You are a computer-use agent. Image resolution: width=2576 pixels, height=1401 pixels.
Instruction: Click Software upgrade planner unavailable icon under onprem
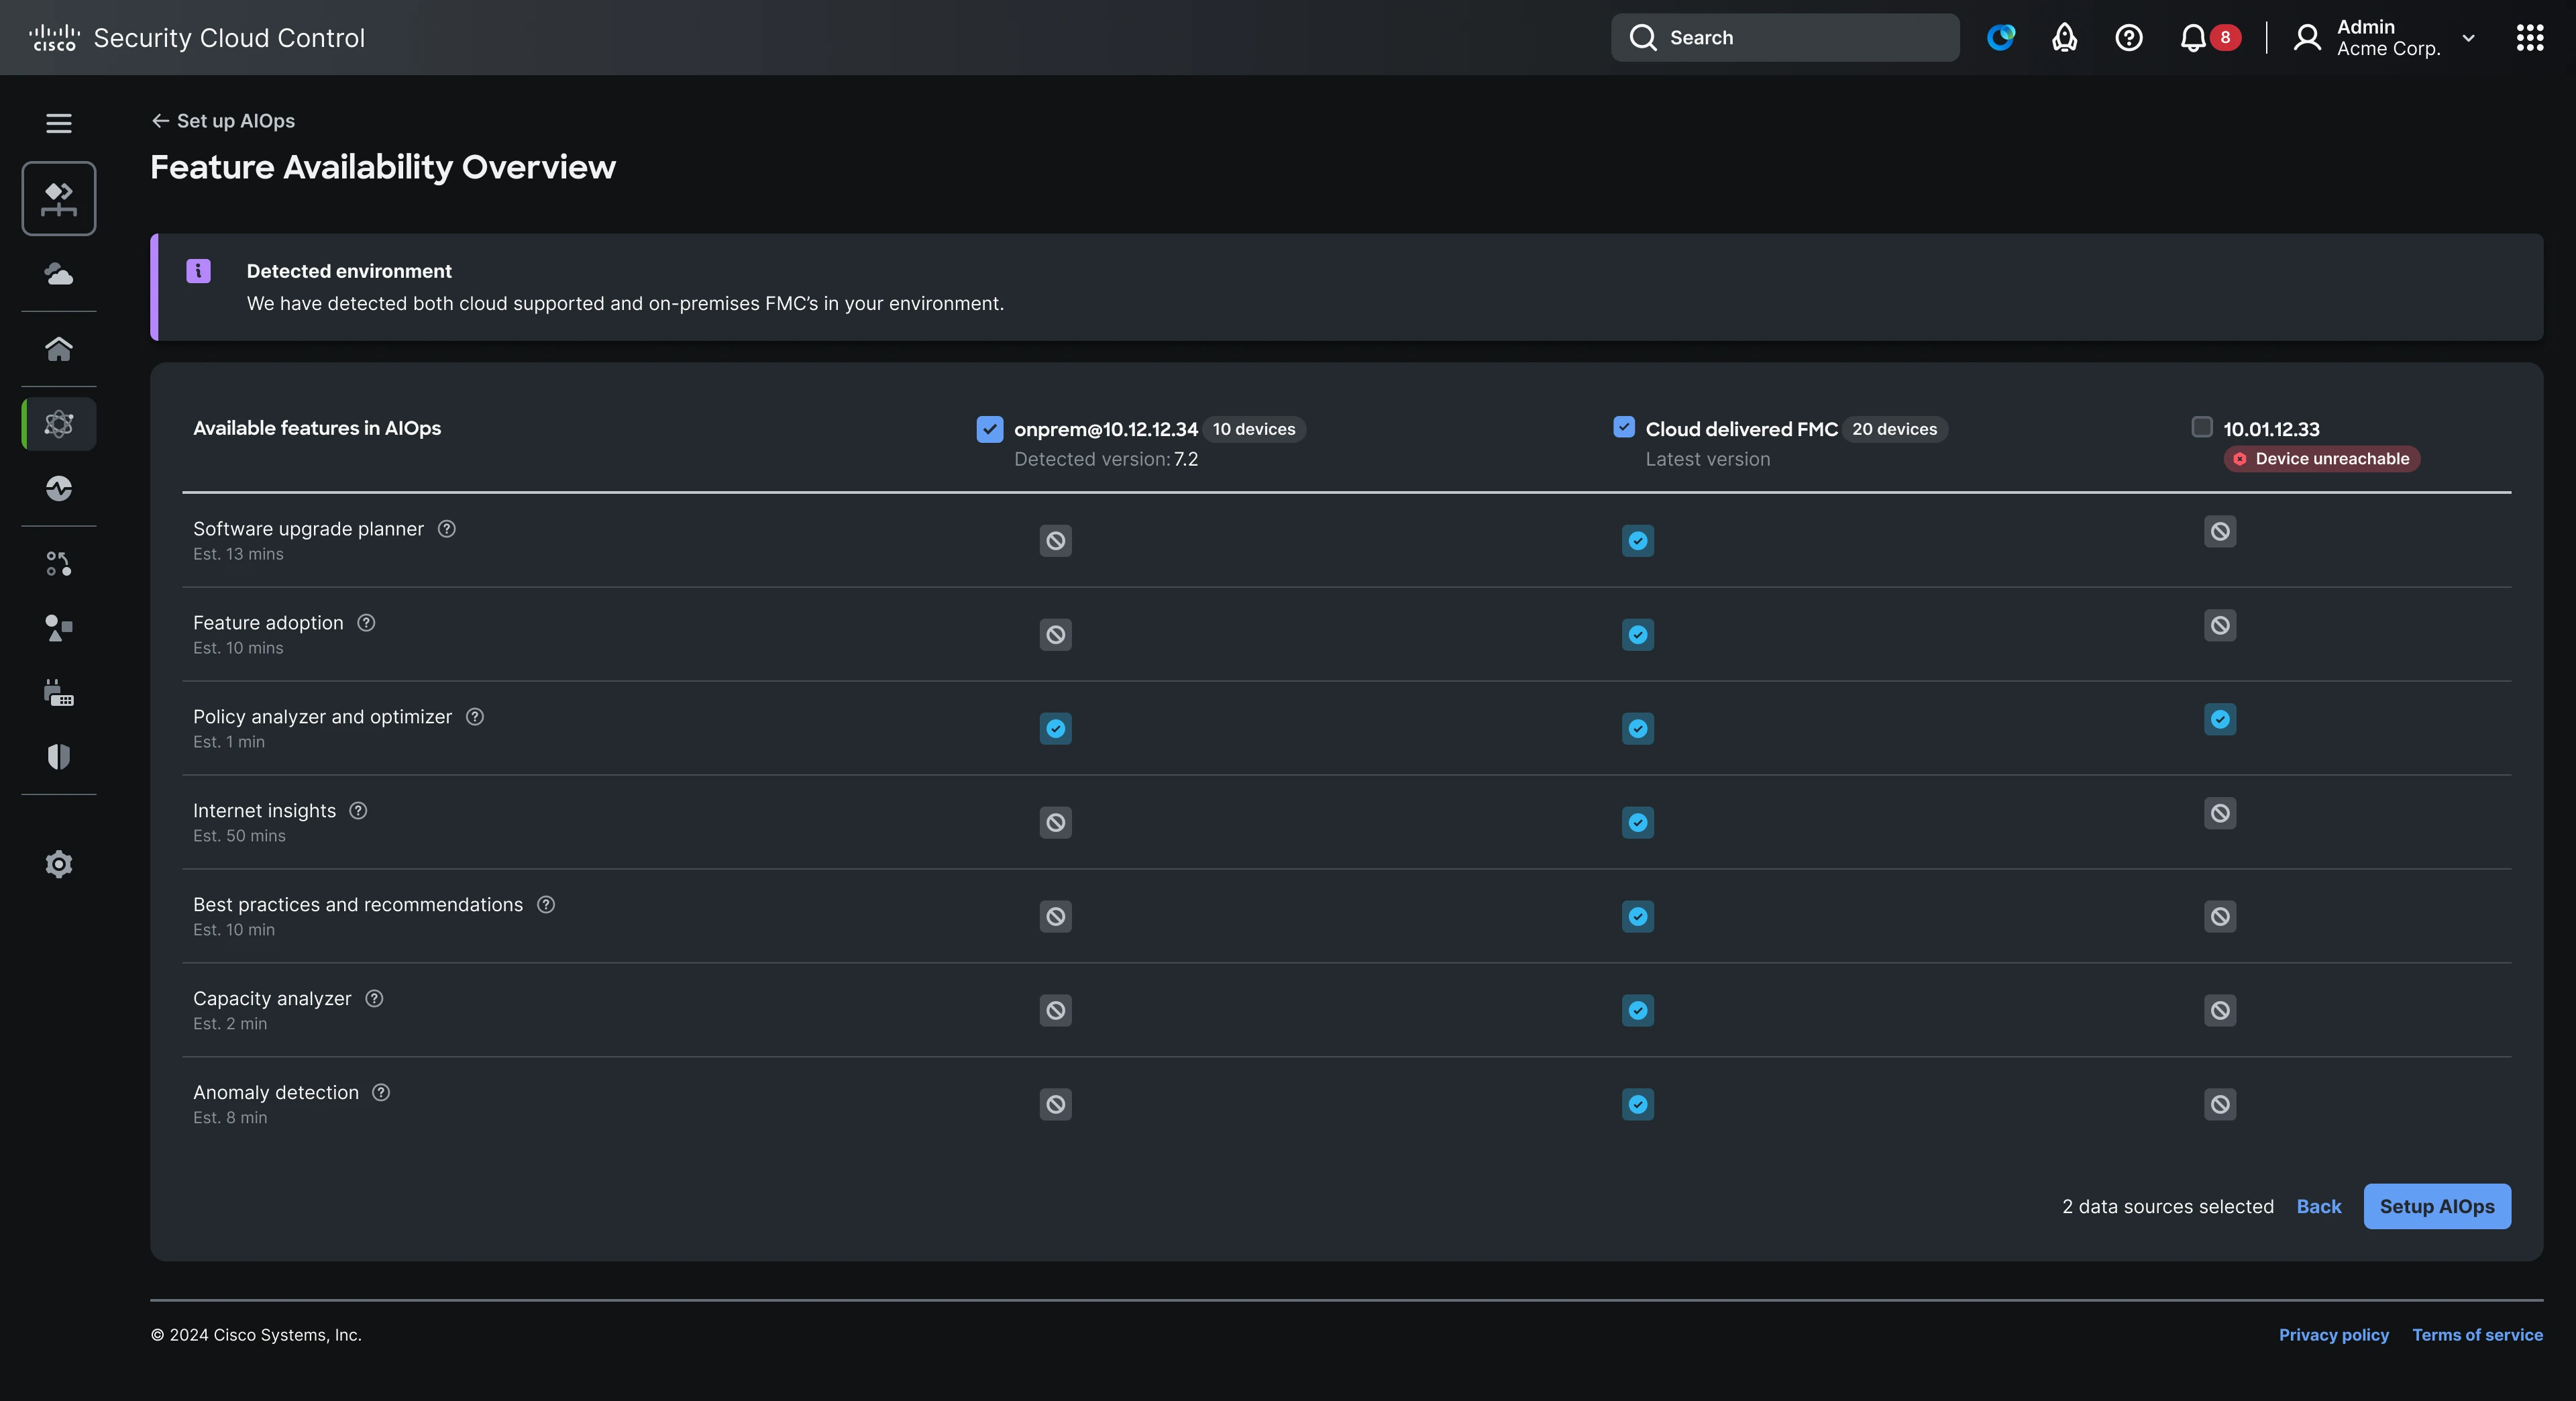click(x=1055, y=541)
